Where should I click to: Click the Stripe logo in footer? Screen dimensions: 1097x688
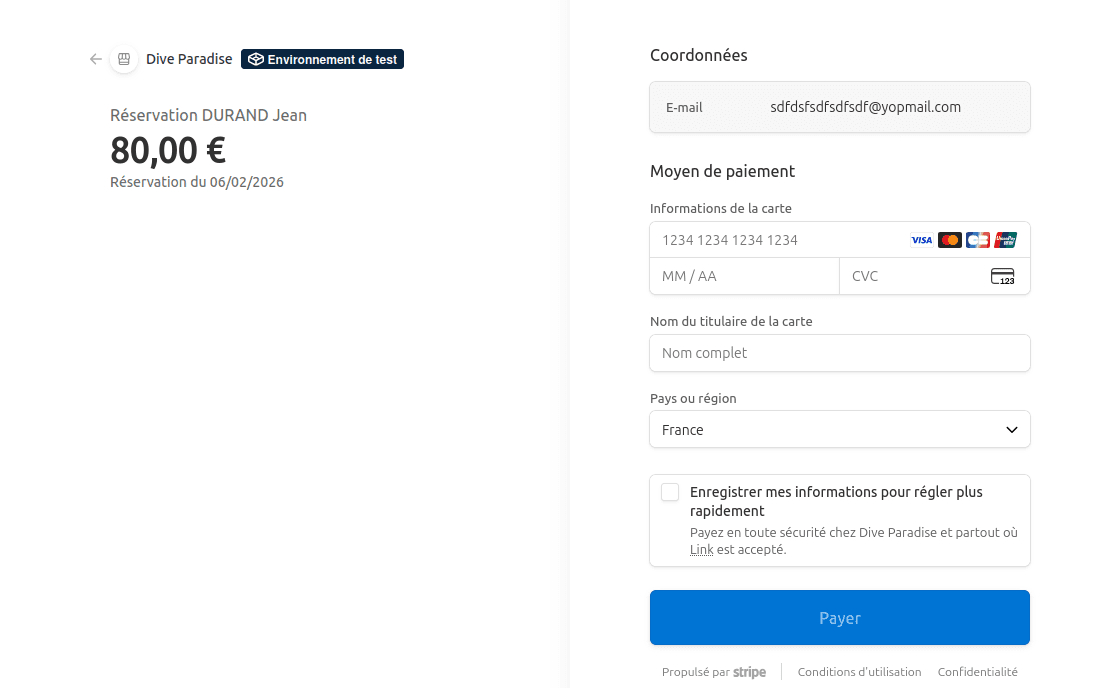tap(749, 672)
